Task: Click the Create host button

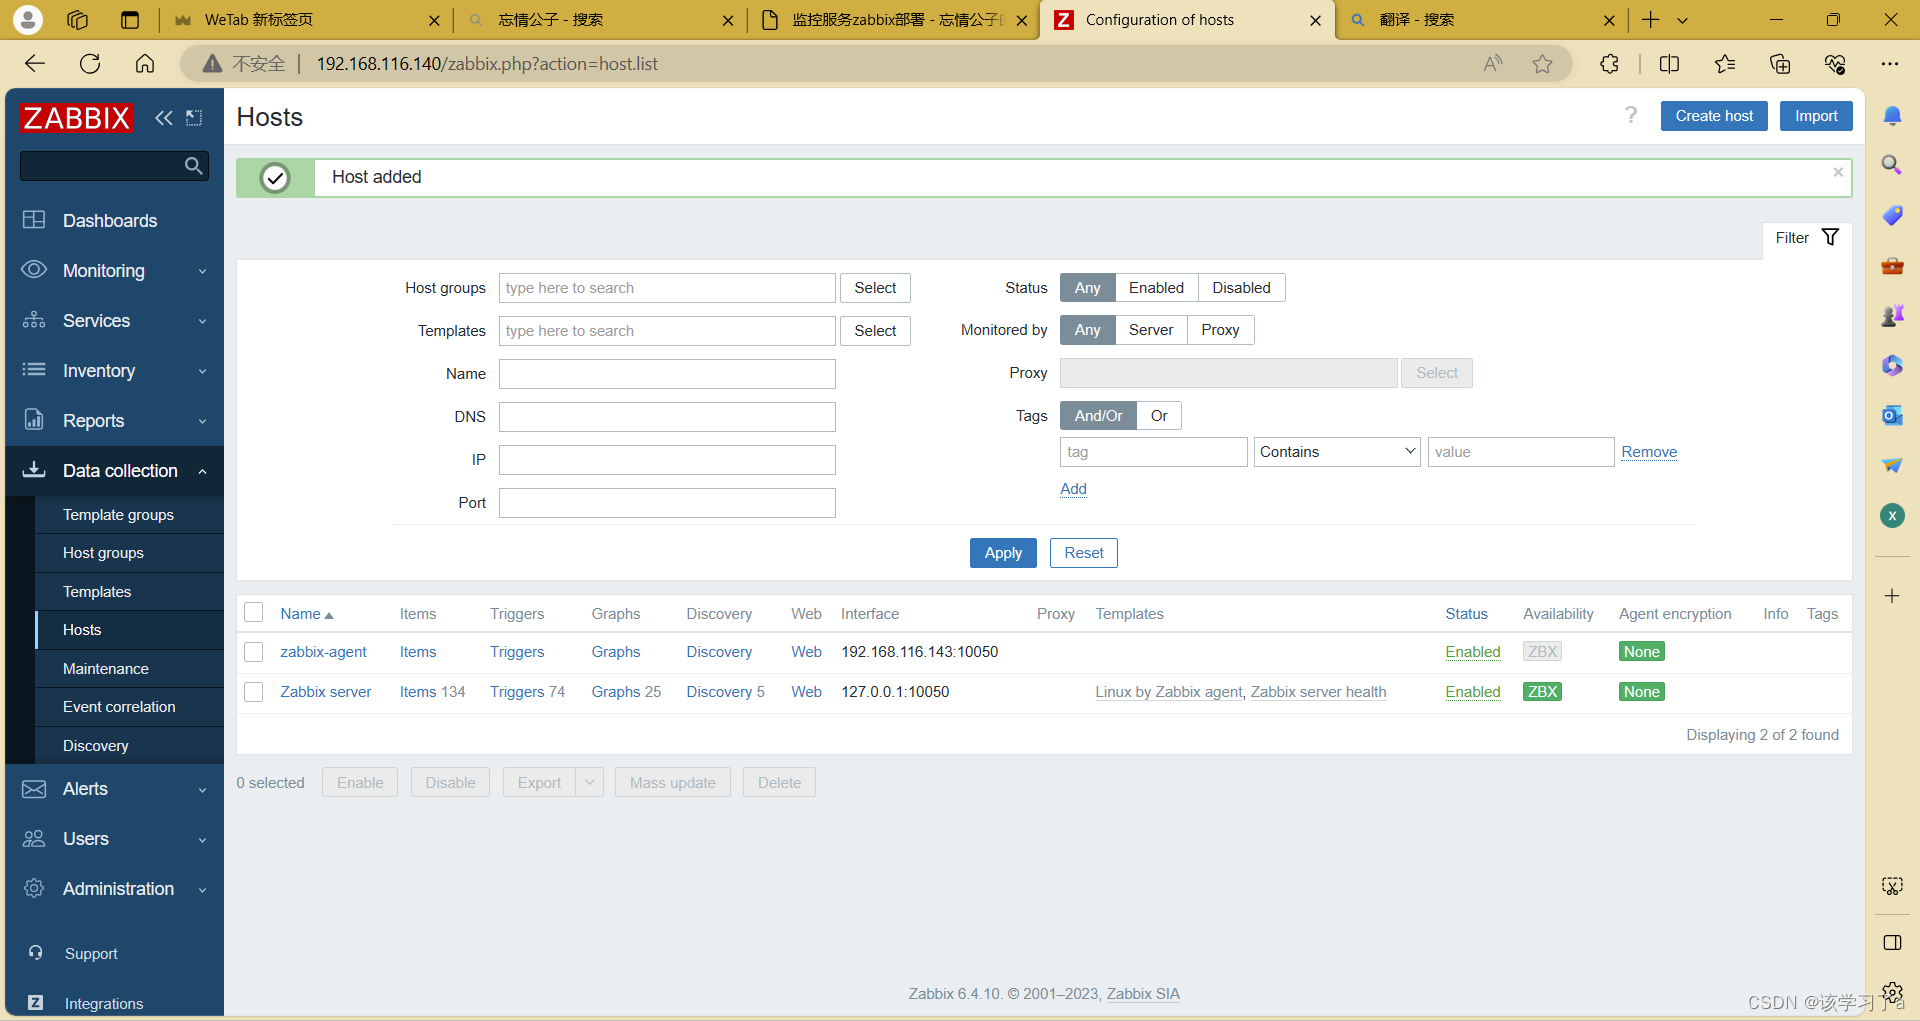Action: [1714, 116]
